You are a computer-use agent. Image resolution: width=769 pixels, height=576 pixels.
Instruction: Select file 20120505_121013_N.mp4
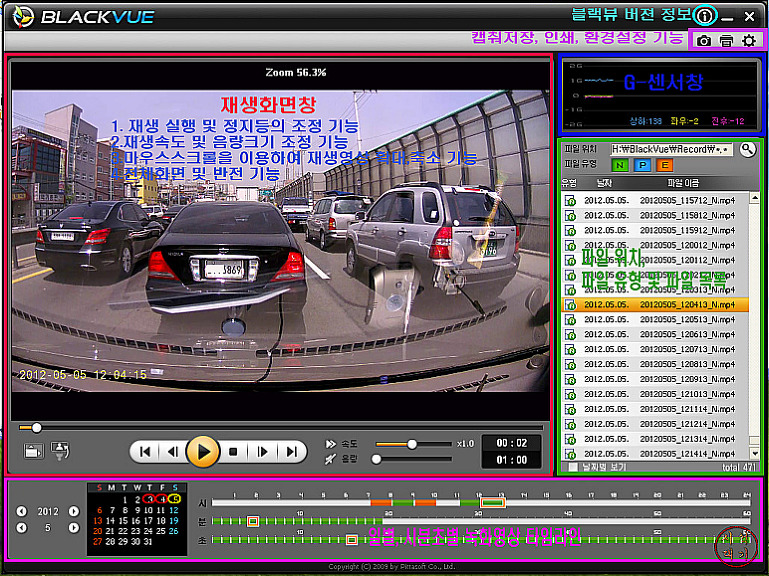point(655,394)
